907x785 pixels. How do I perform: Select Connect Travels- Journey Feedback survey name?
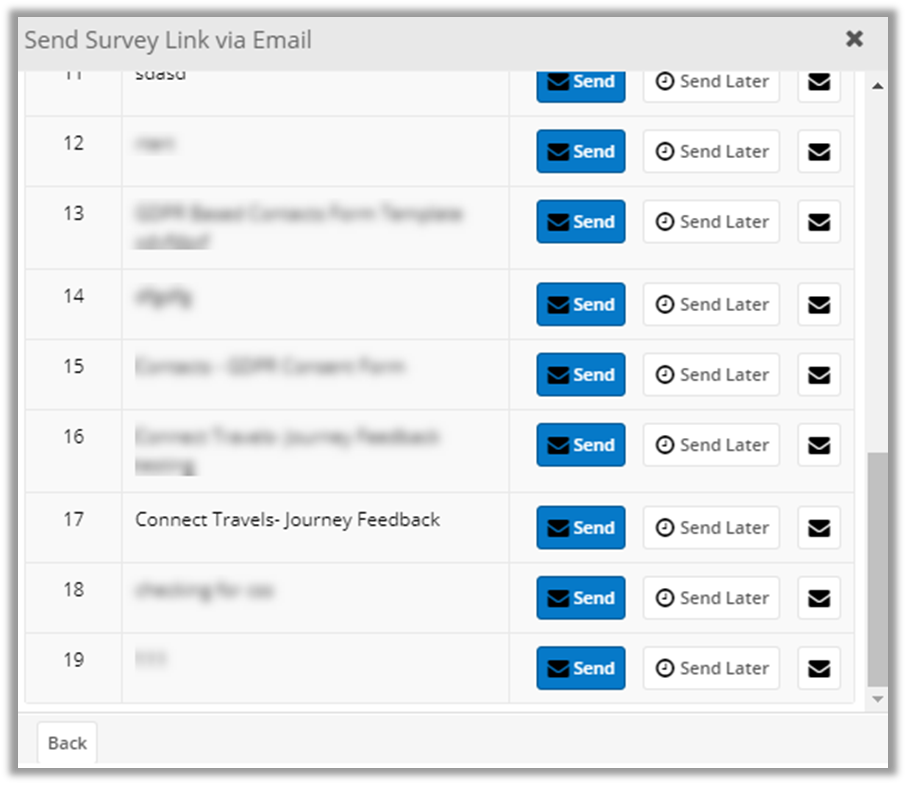287,520
